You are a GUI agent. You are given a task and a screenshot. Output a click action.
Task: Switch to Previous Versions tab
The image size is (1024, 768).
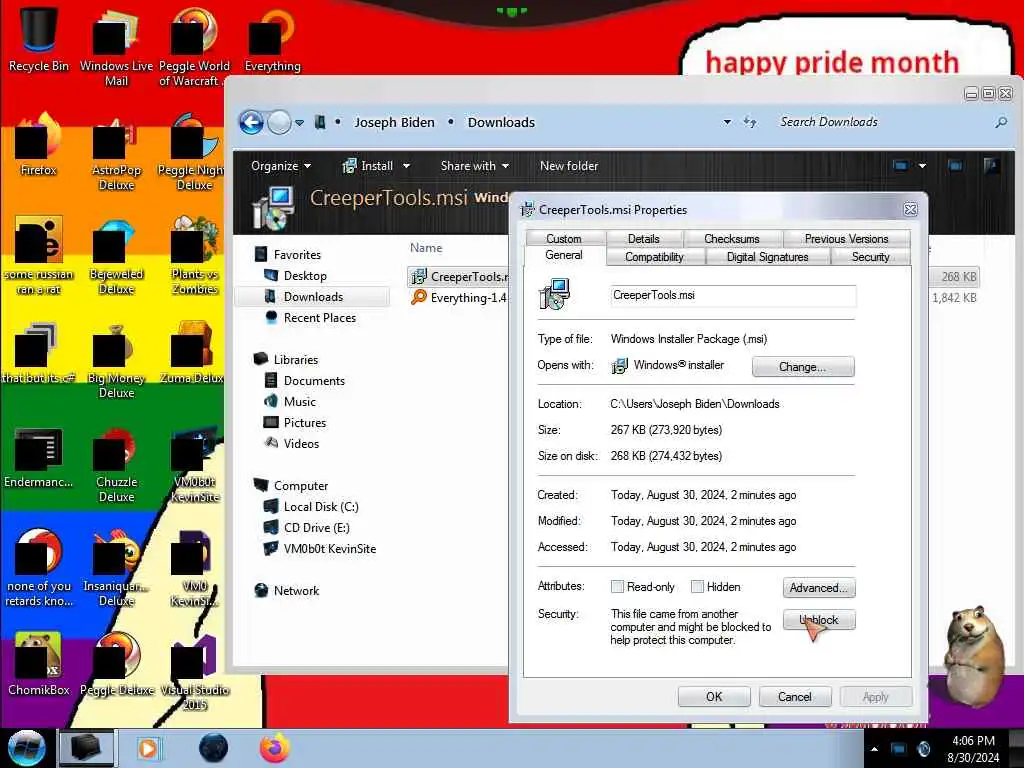pos(846,239)
